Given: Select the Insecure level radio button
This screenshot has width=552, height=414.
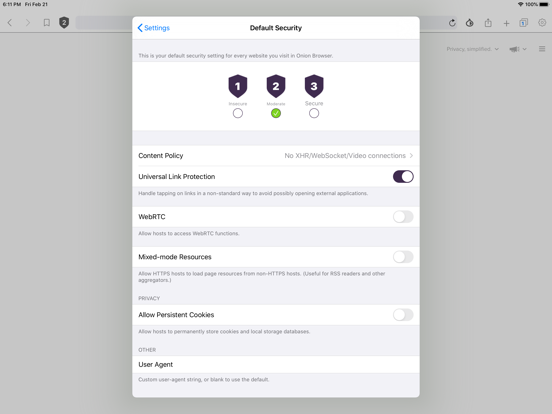Looking at the screenshot, I should 238,113.
